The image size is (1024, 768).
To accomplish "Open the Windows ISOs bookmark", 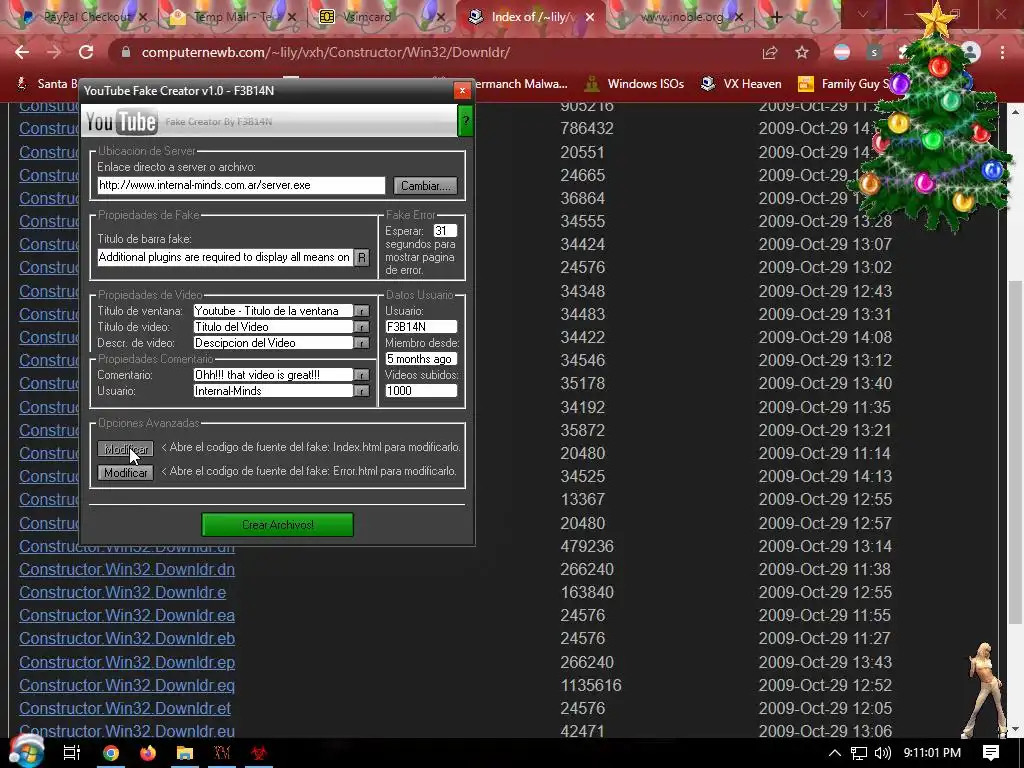I will point(634,84).
